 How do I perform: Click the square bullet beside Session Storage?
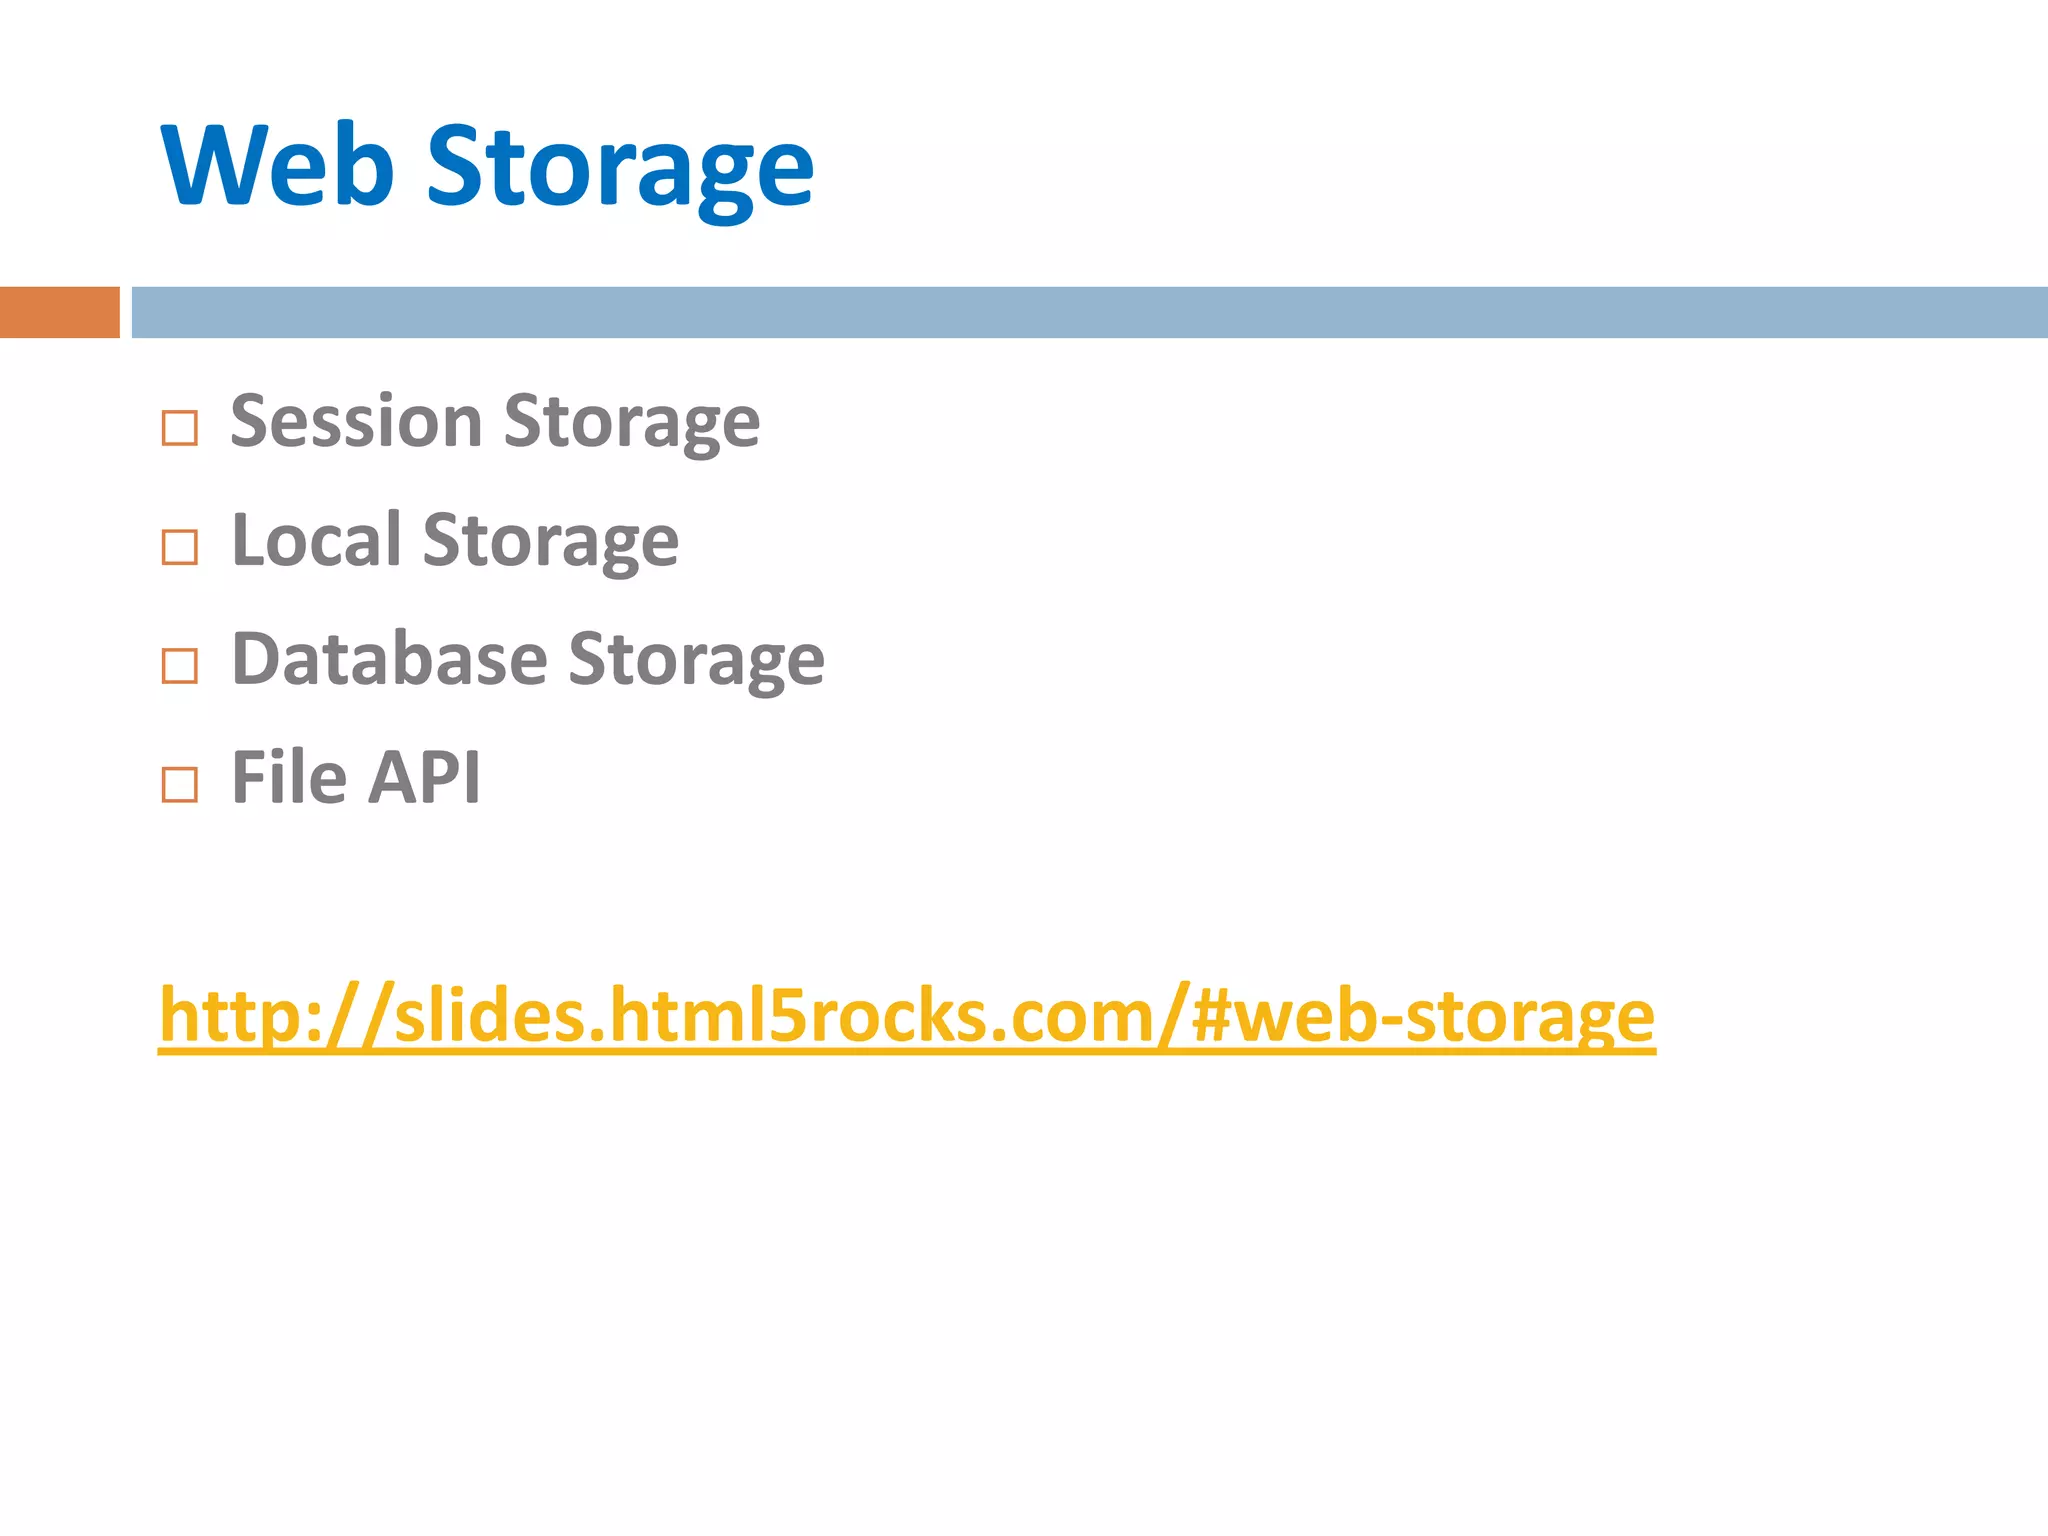(180, 428)
